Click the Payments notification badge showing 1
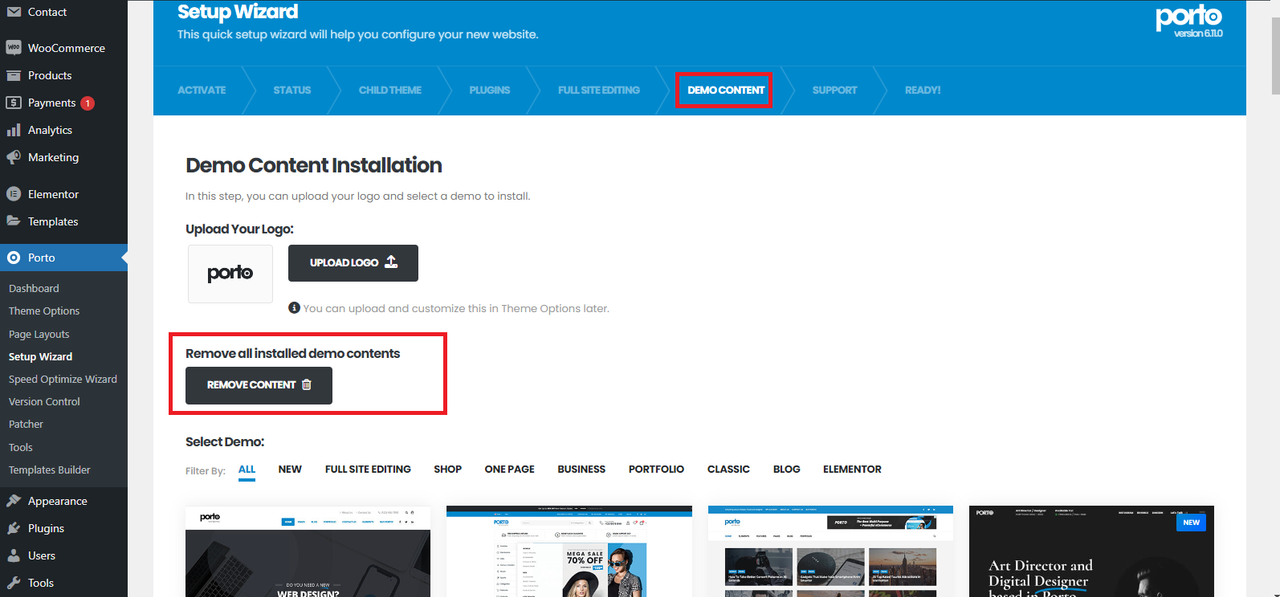1280x597 pixels. (x=88, y=103)
